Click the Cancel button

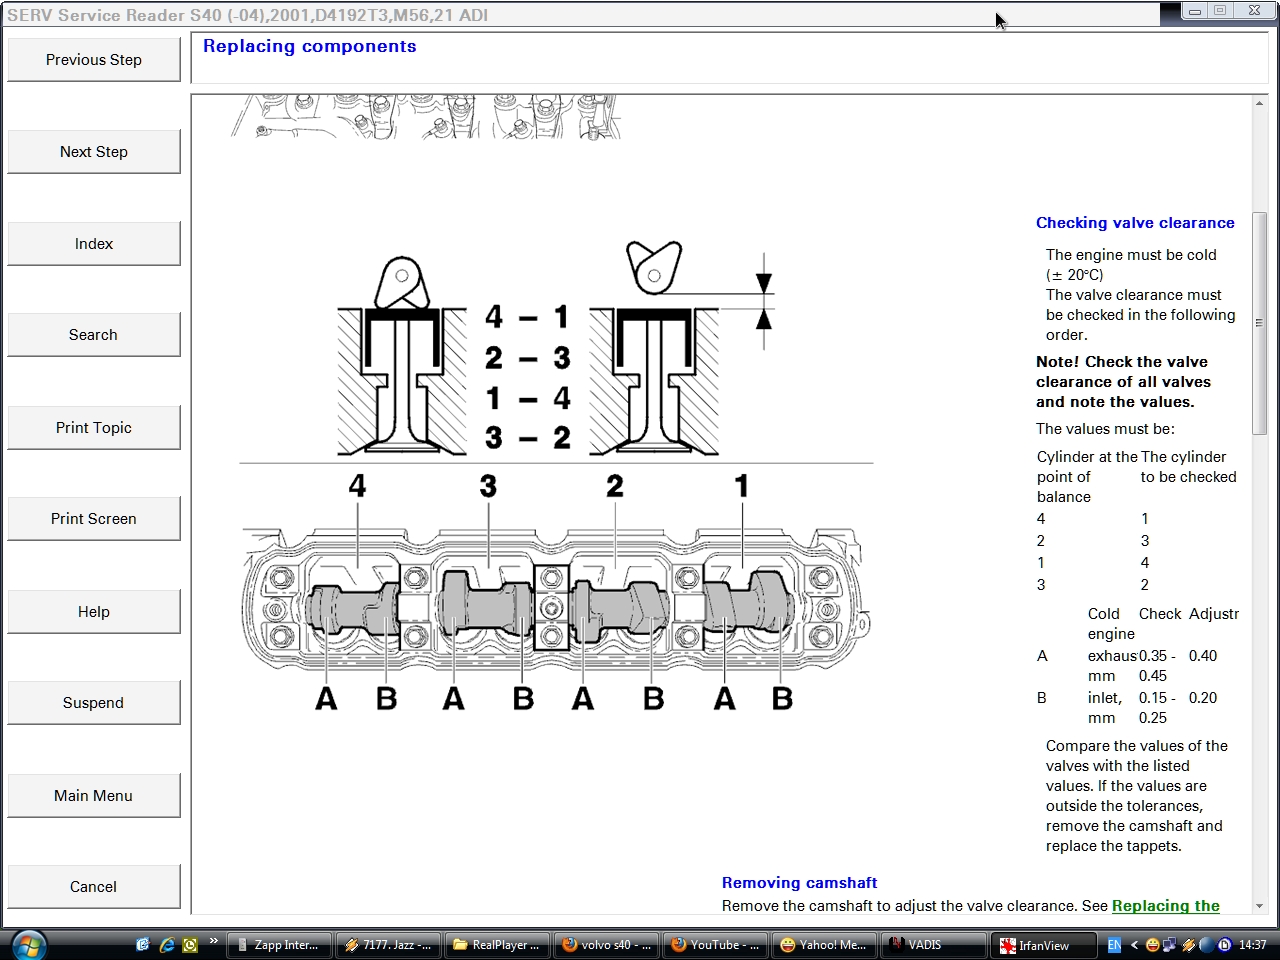click(94, 887)
